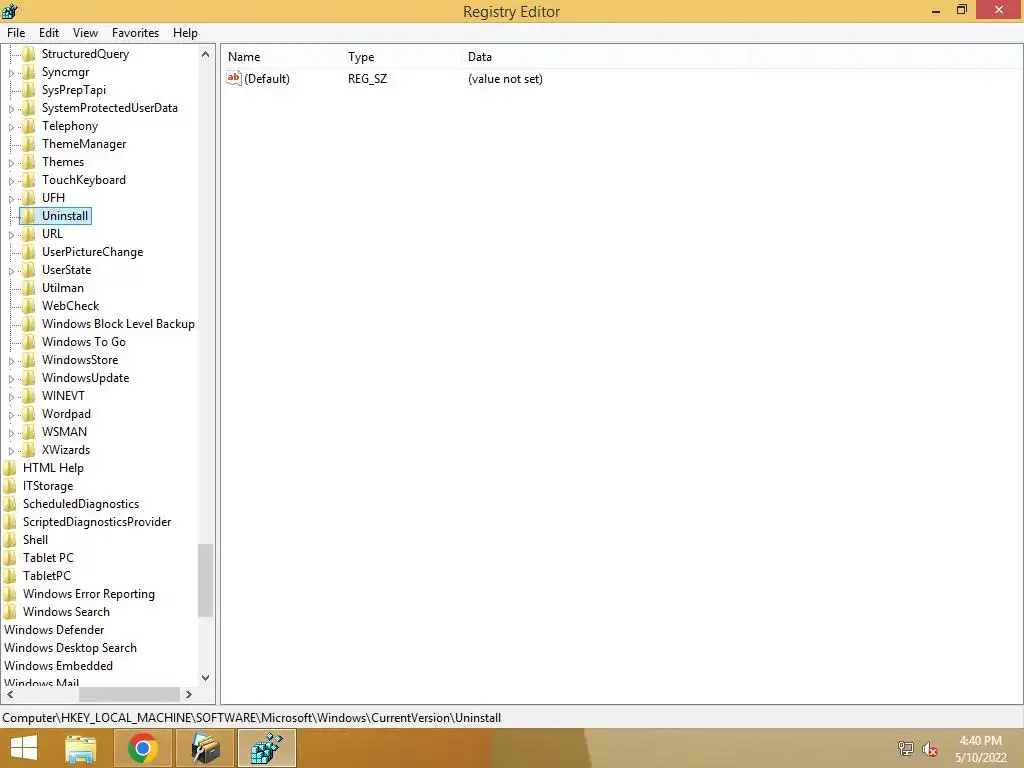Select the Windows Desktop Search key
Screen dimensions: 1024x768
click(x=71, y=648)
